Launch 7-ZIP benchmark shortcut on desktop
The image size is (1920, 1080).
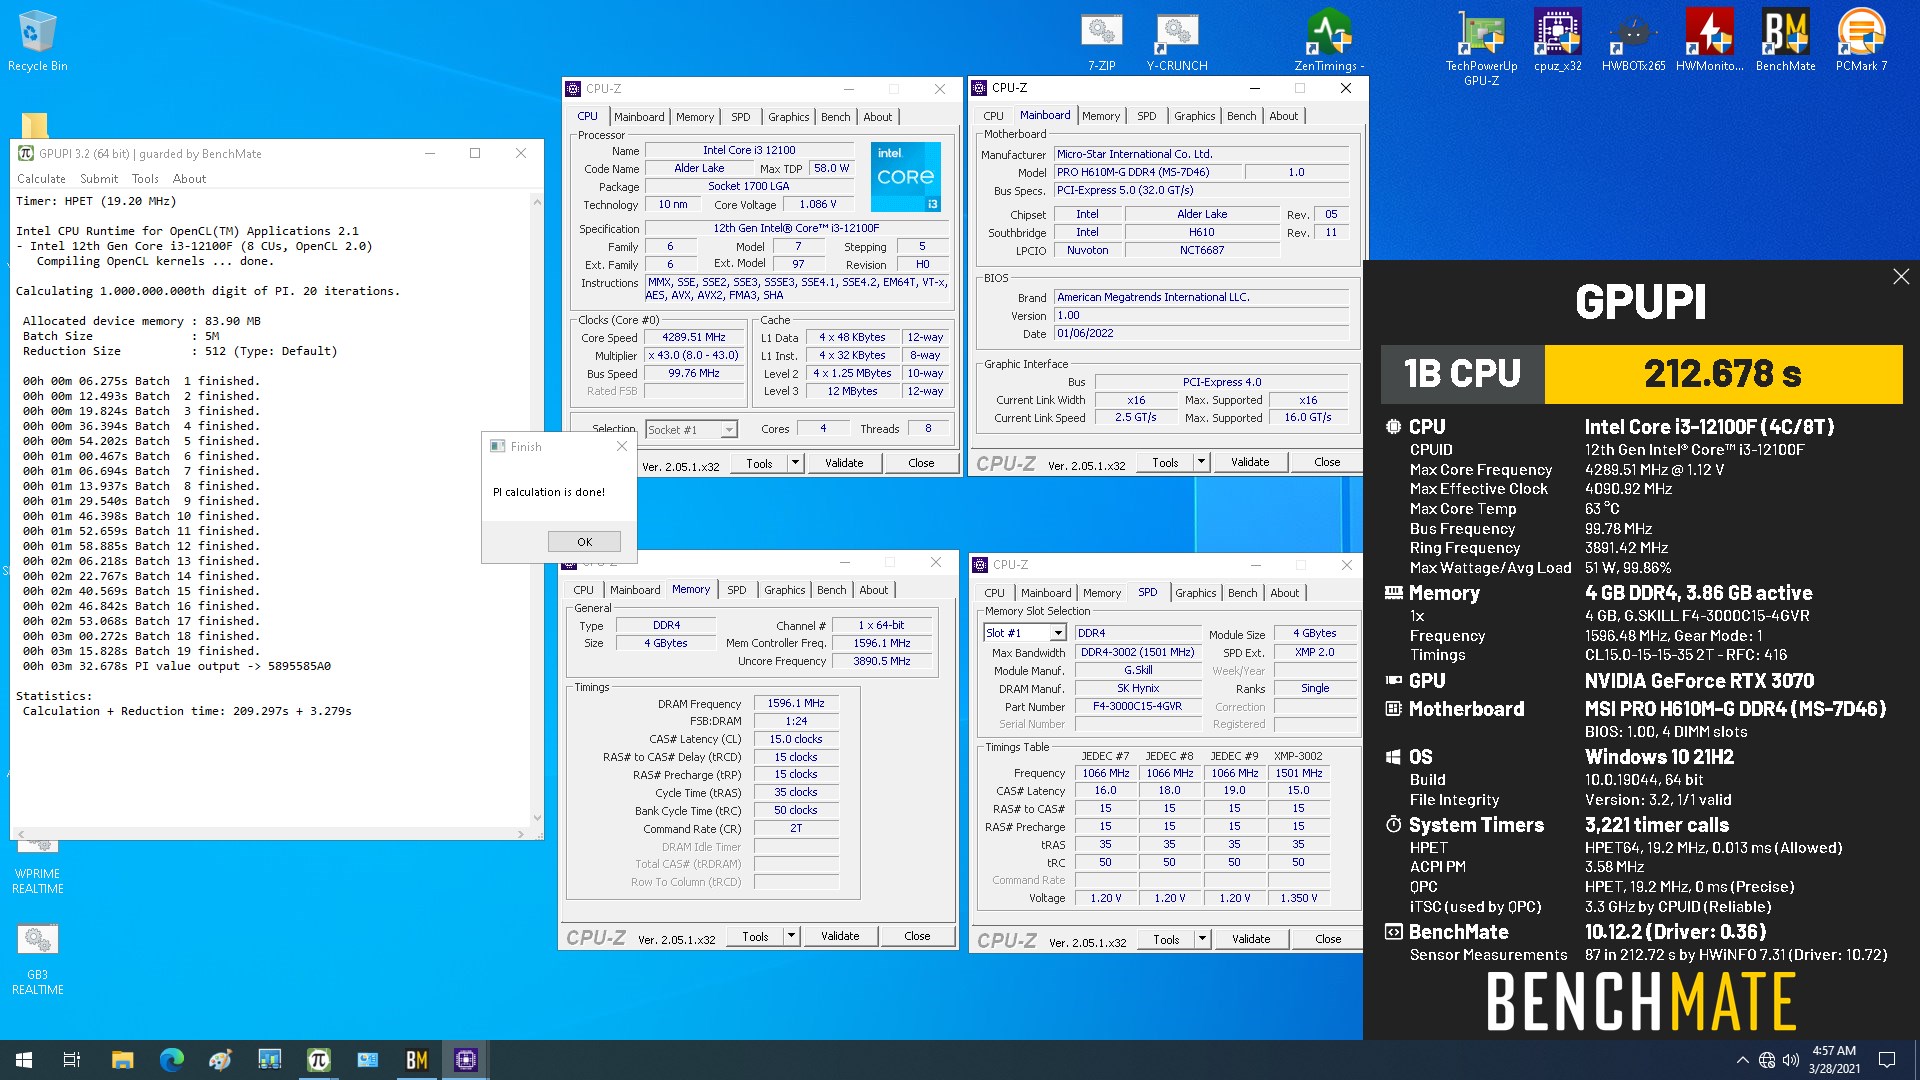pos(1101,40)
